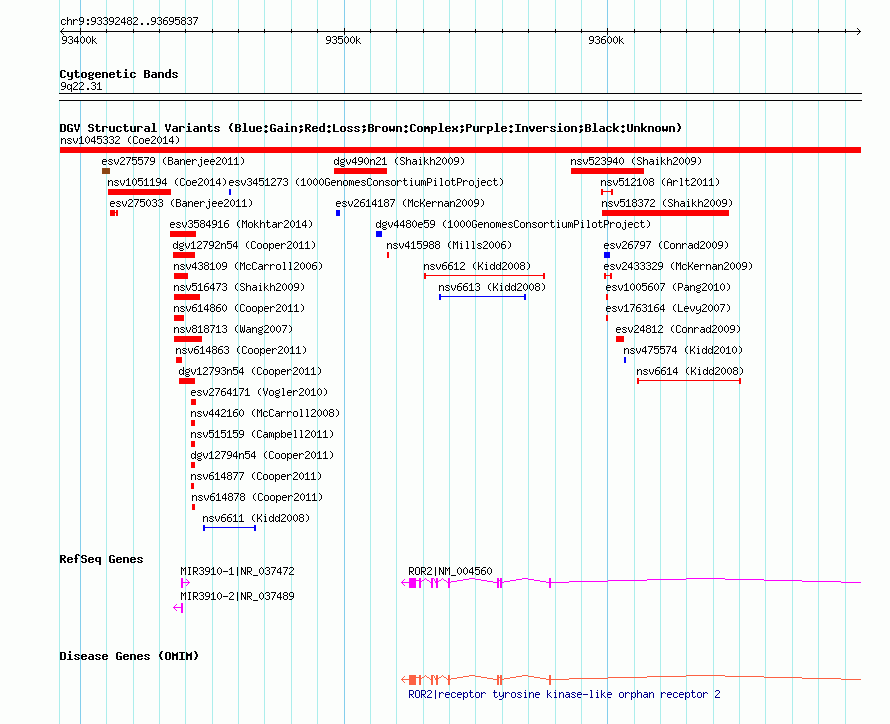The height and width of the screenshot is (724, 890).
Task: Select the dgv12793n54 (Cooper2011) red bar
Action: [x=187, y=381]
